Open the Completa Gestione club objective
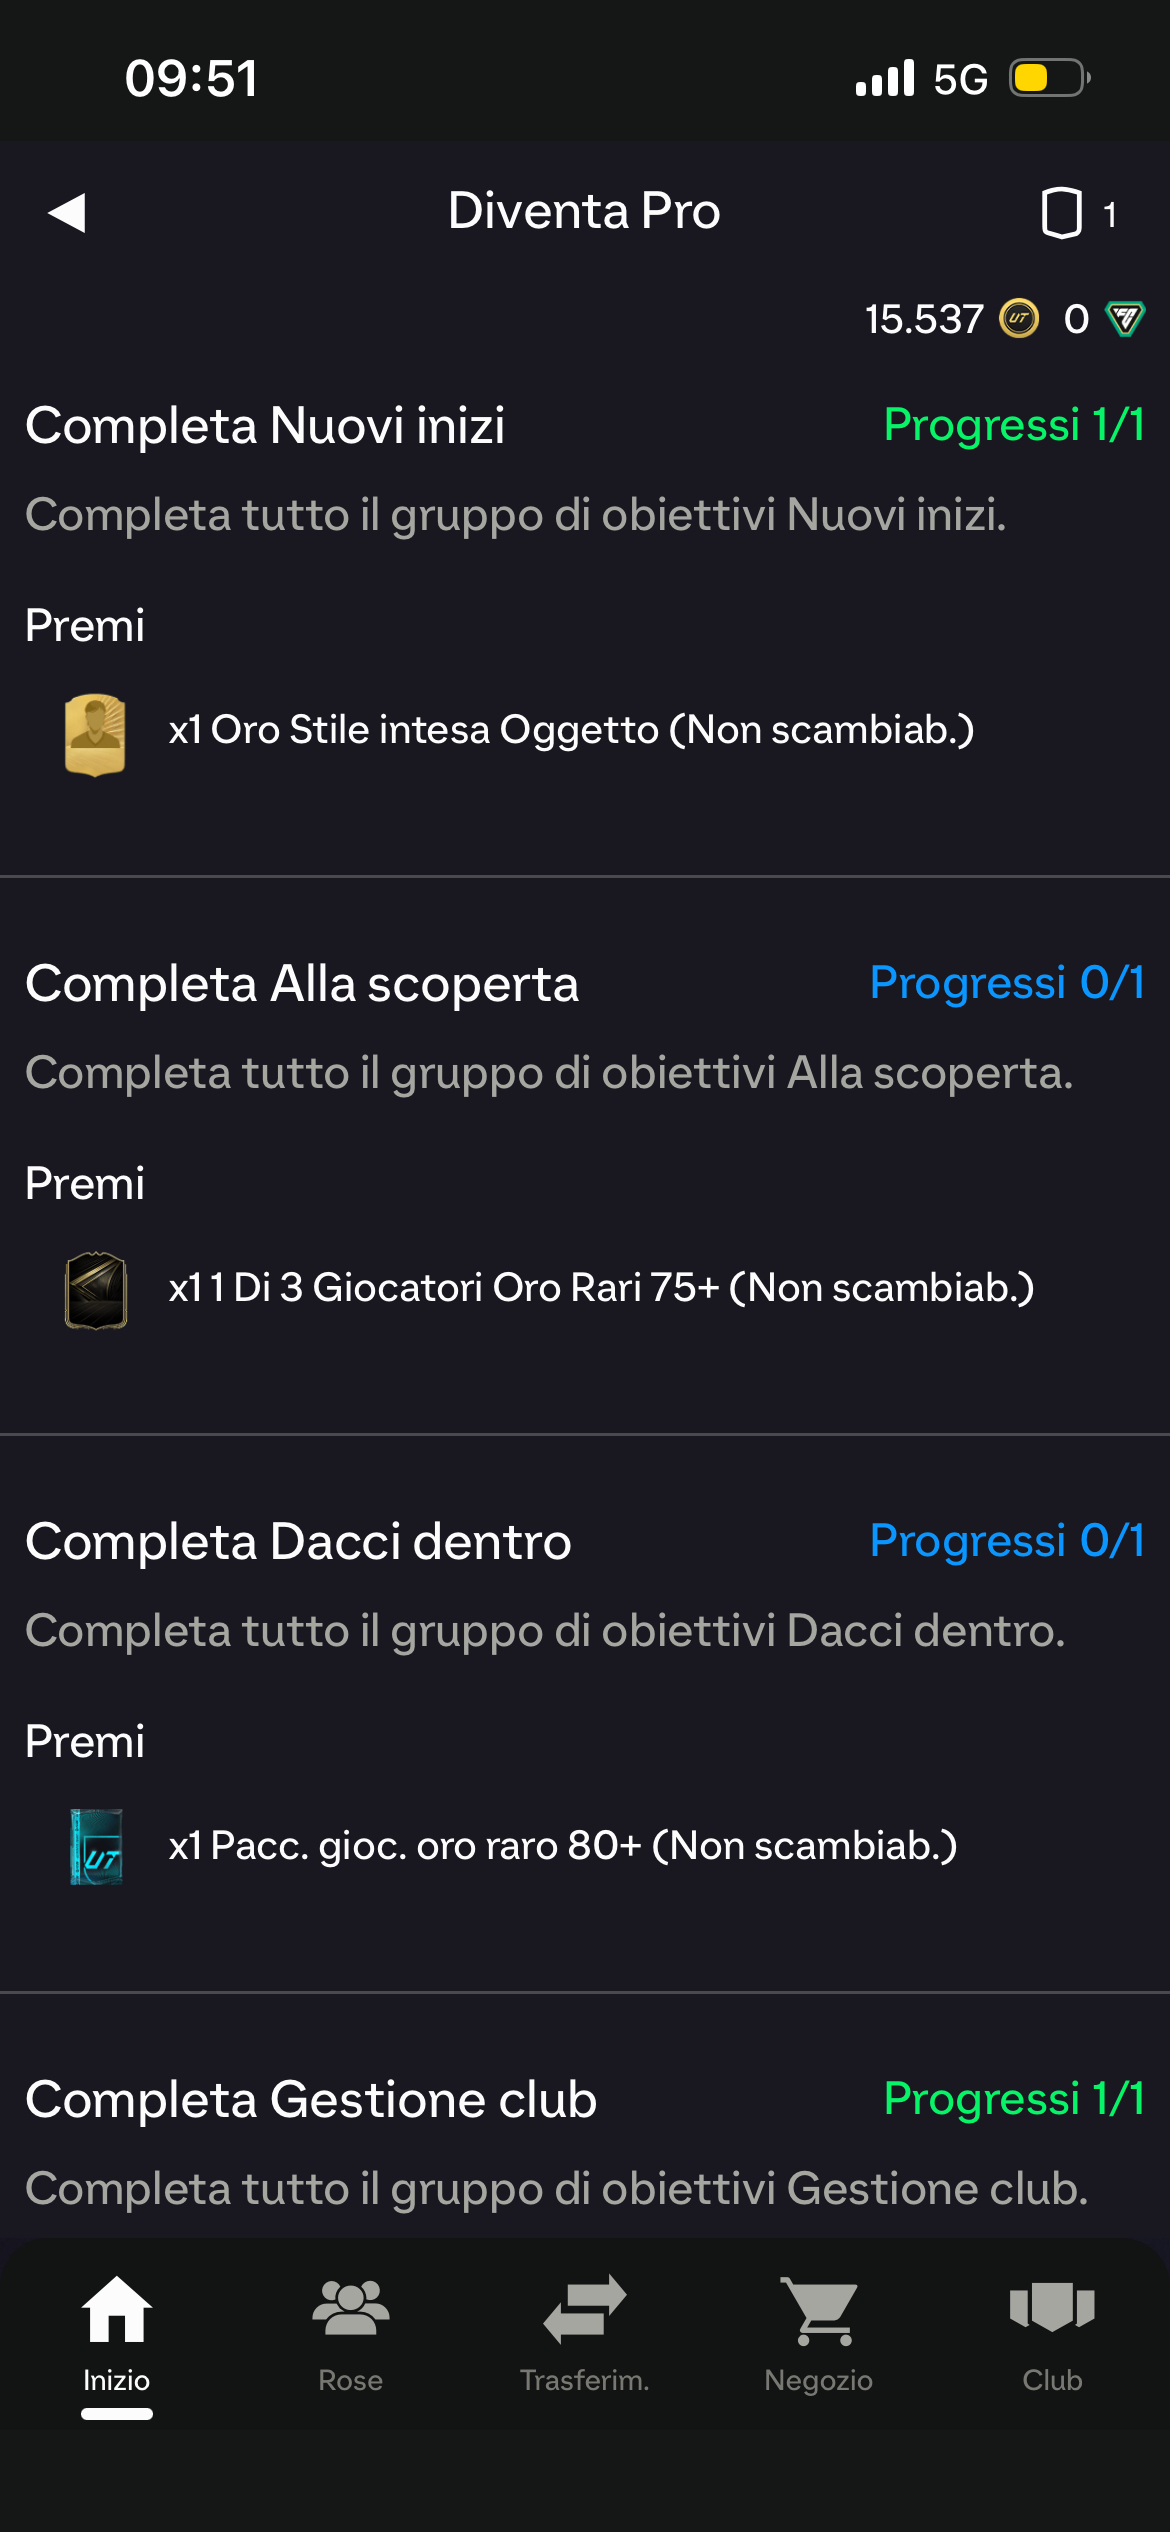 [x=311, y=2100]
